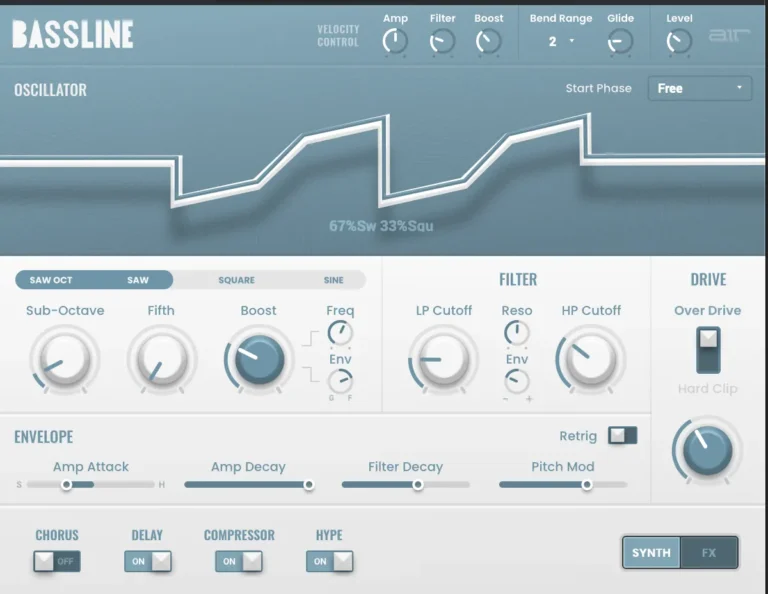Open the Bend Range dropdown
Image resolution: width=768 pixels, height=594 pixels.
(x=561, y=41)
